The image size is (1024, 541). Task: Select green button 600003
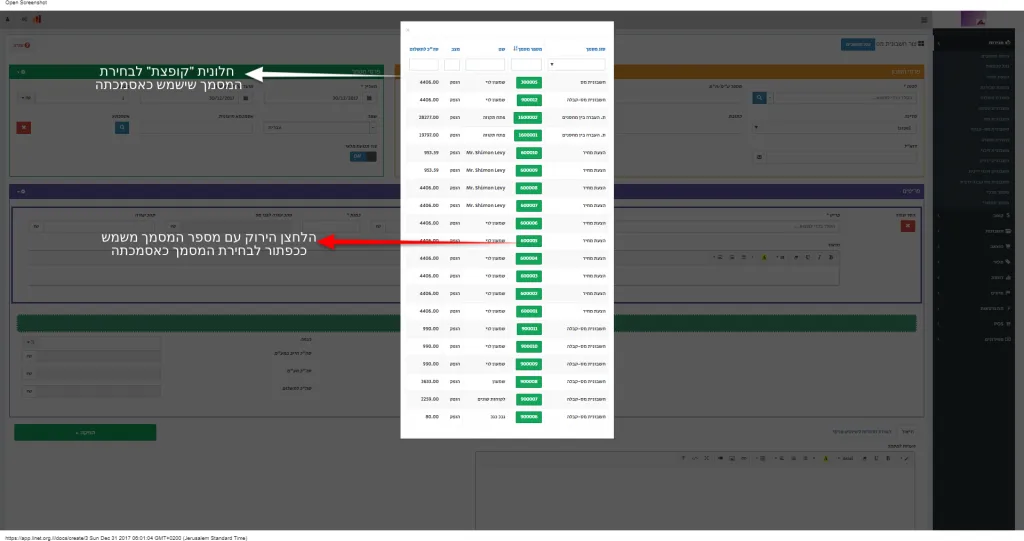coord(528,276)
